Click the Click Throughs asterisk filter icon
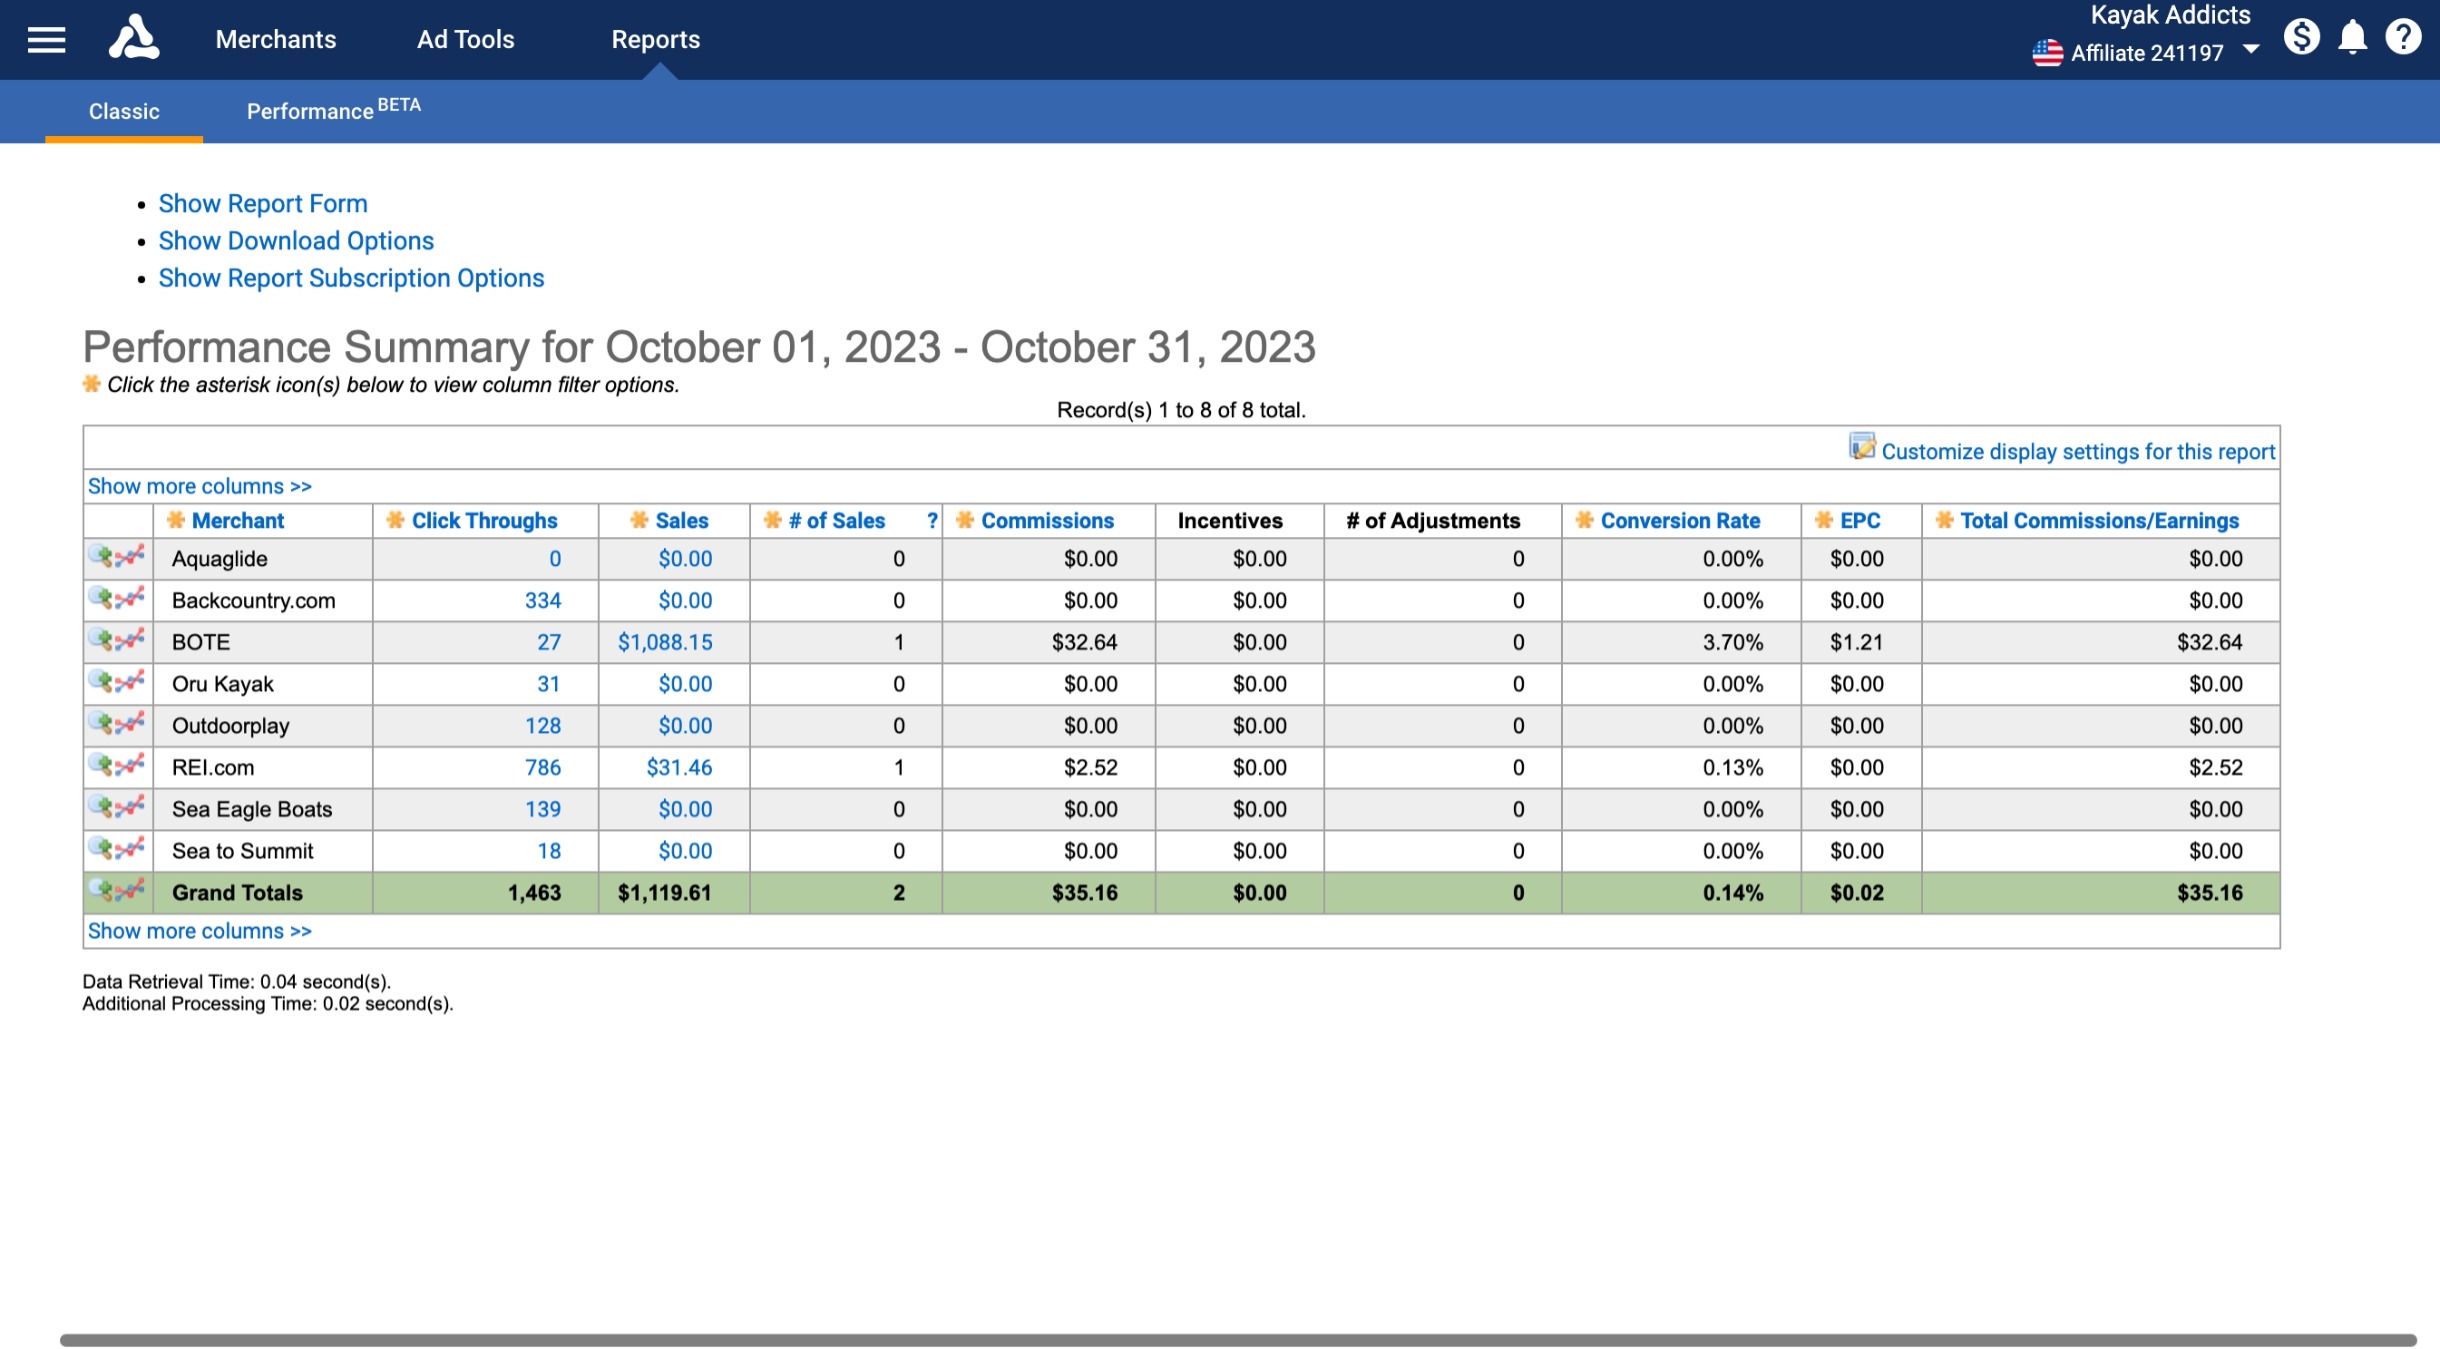 396,520
